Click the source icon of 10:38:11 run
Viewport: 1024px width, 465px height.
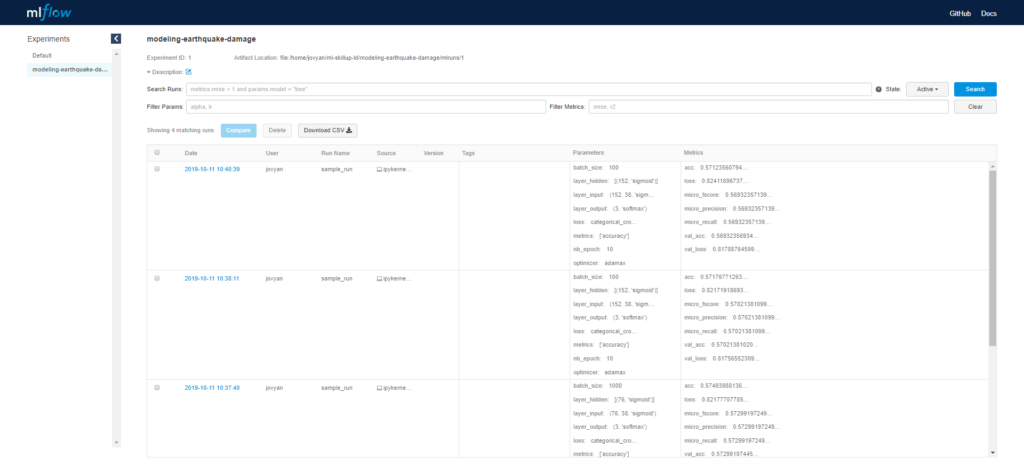(379, 278)
